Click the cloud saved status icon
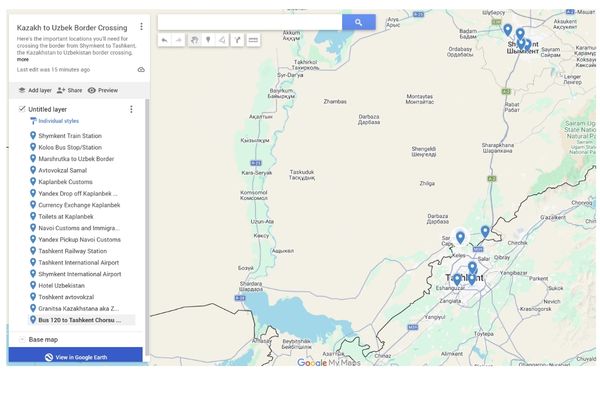This screenshot has width=600, height=400. [x=141, y=70]
